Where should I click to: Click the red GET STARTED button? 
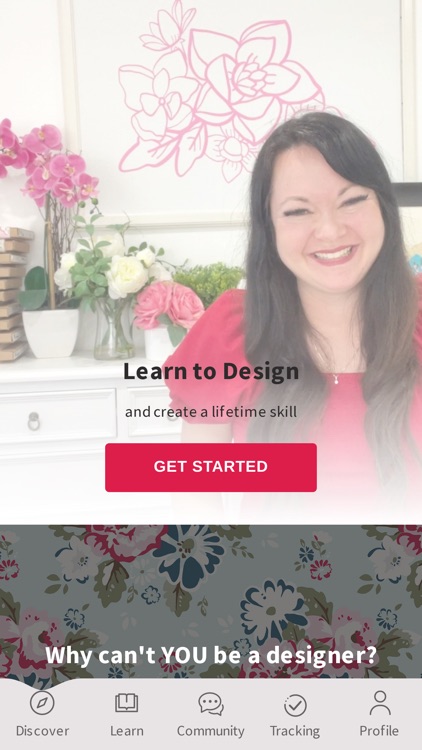pos(211,467)
